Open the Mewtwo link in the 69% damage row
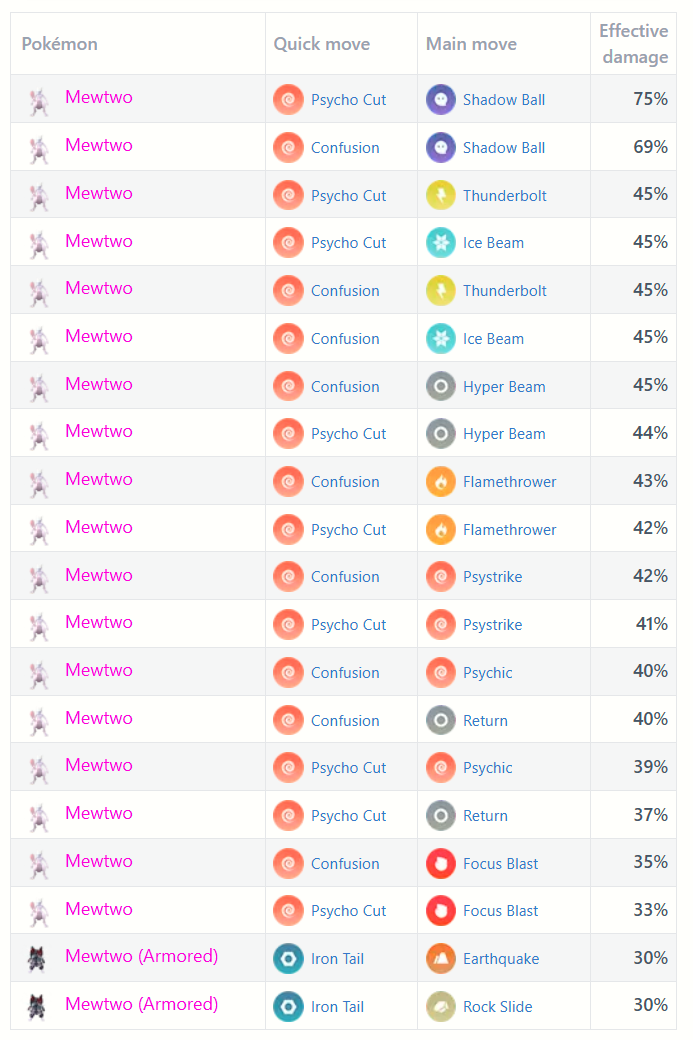Image resolution: width=693 pixels, height=1040 pixels. click(x=98, y=145)
